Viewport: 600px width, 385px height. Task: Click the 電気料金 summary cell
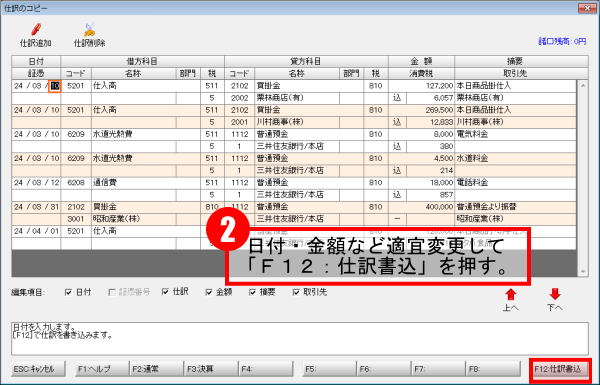pyautogui.click(x=515, y=134)
